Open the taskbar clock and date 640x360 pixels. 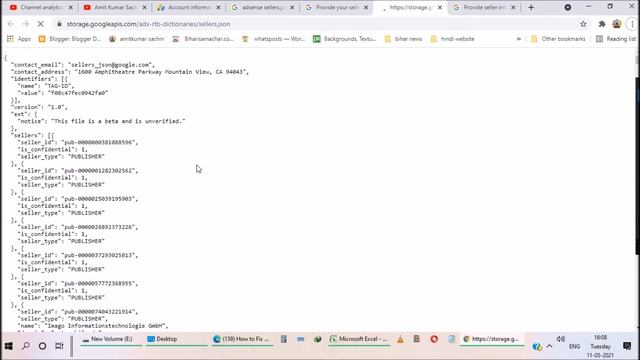pos(600,347)
